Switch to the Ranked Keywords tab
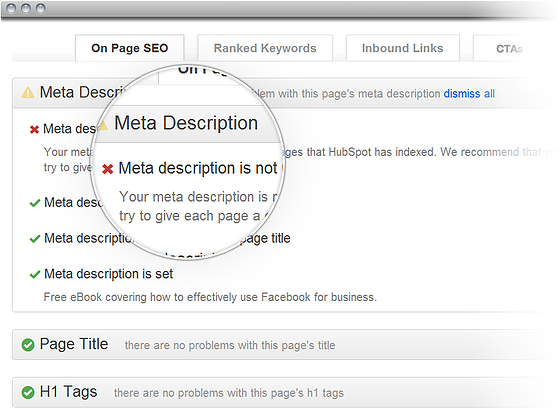This screenshot has height=420, width=560. 265,48
